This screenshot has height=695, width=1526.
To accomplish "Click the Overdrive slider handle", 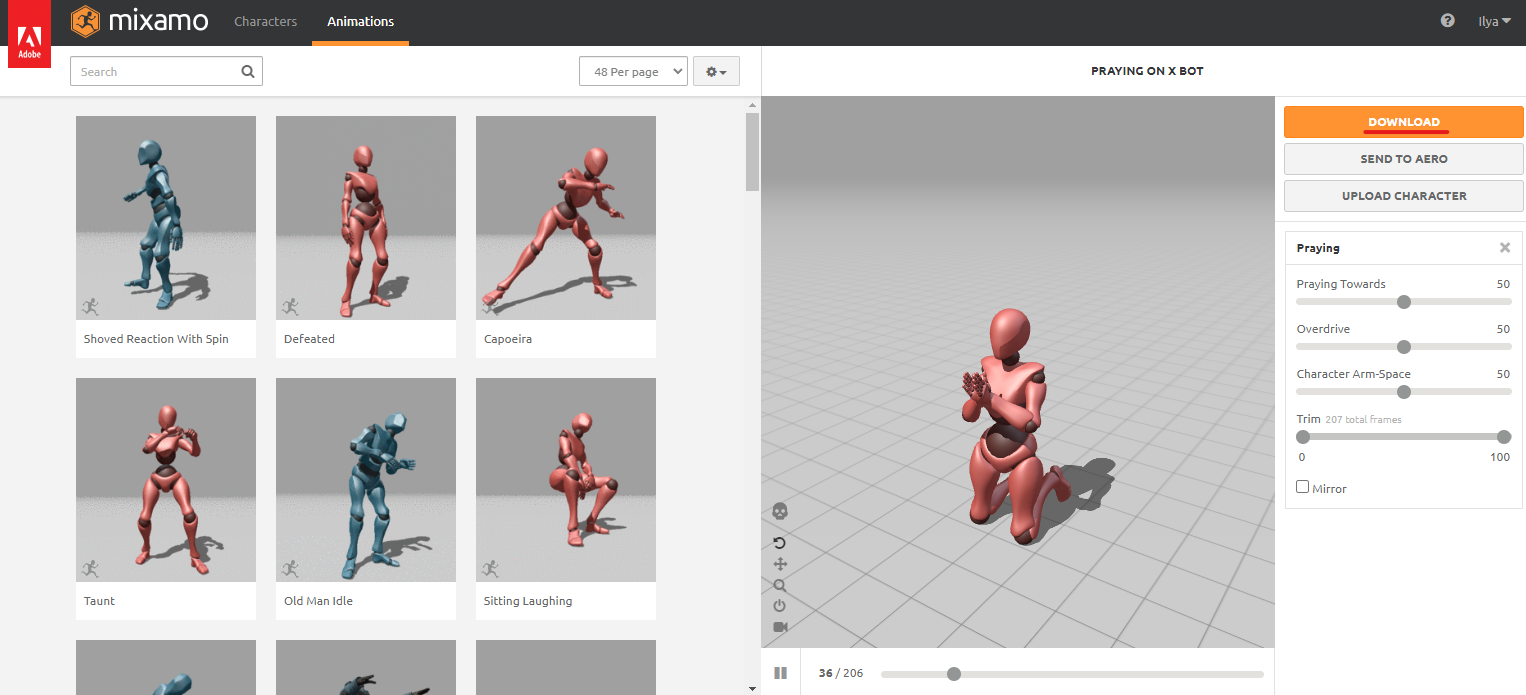I will (1404, 347).
